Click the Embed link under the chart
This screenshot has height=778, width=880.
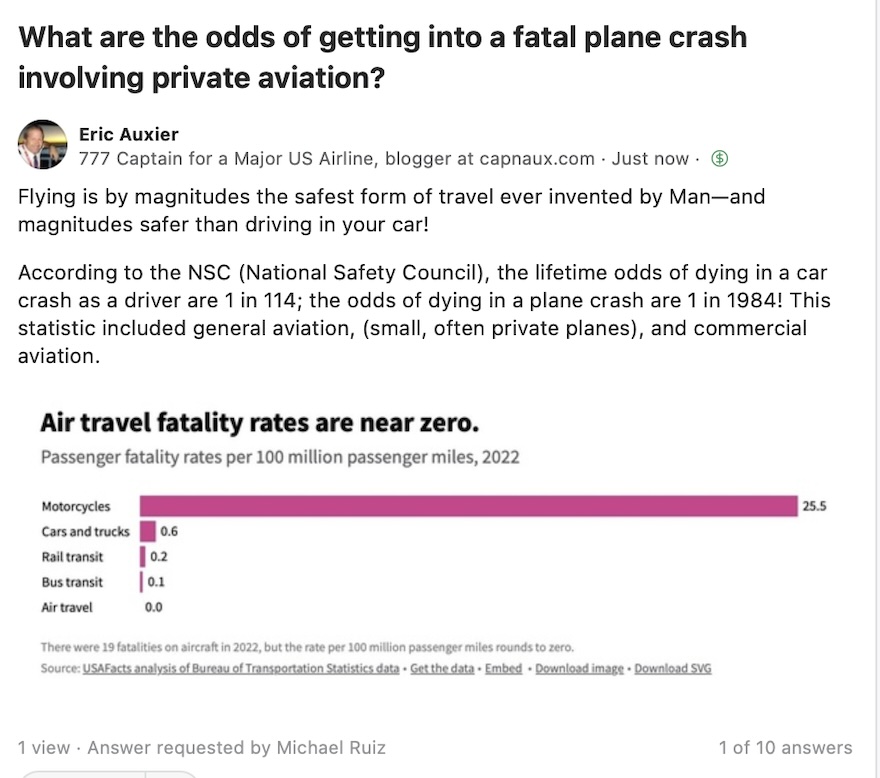coord(503,669)
